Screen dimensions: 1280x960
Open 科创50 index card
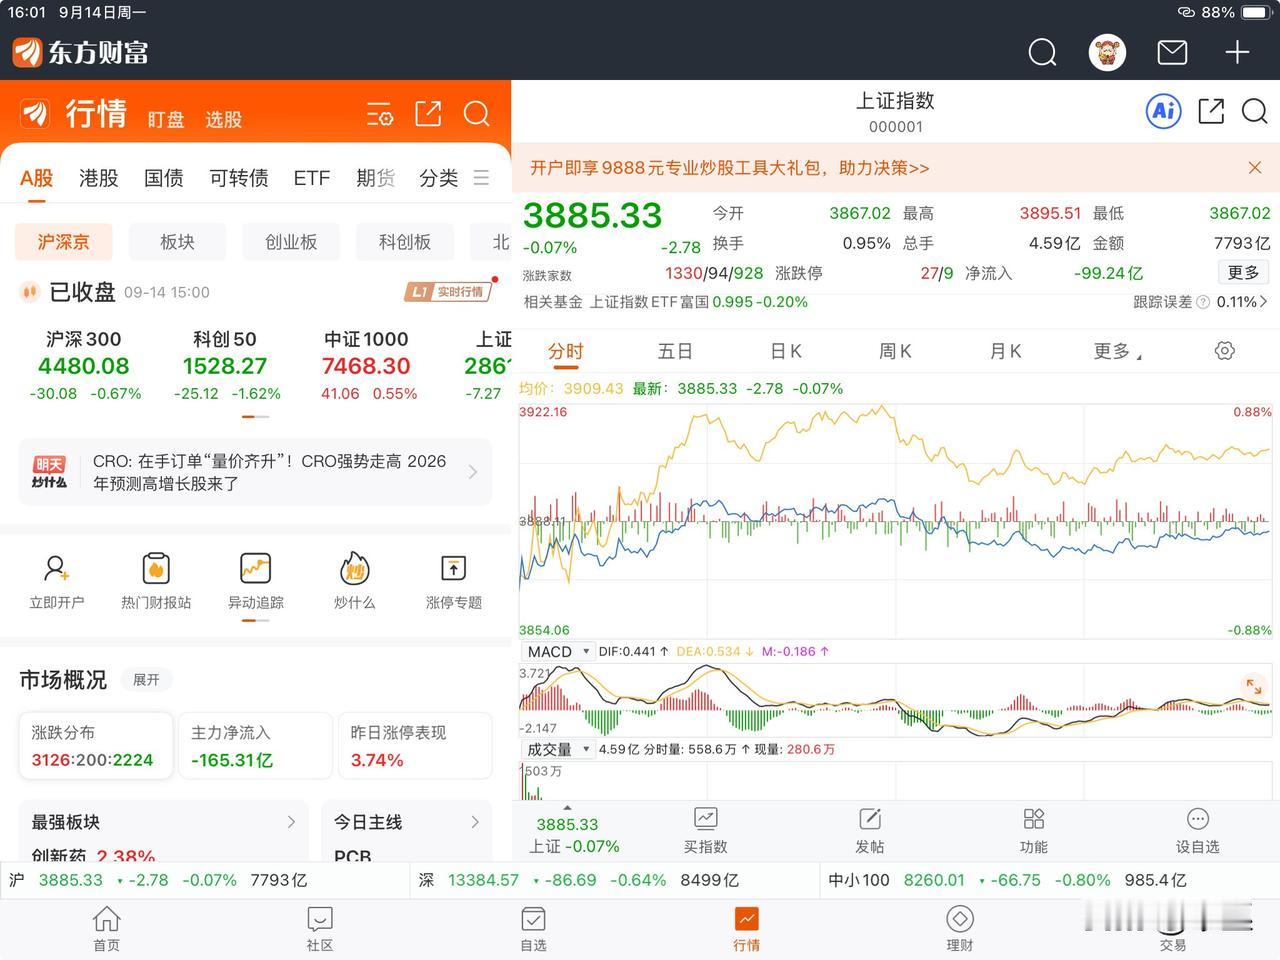225,366
